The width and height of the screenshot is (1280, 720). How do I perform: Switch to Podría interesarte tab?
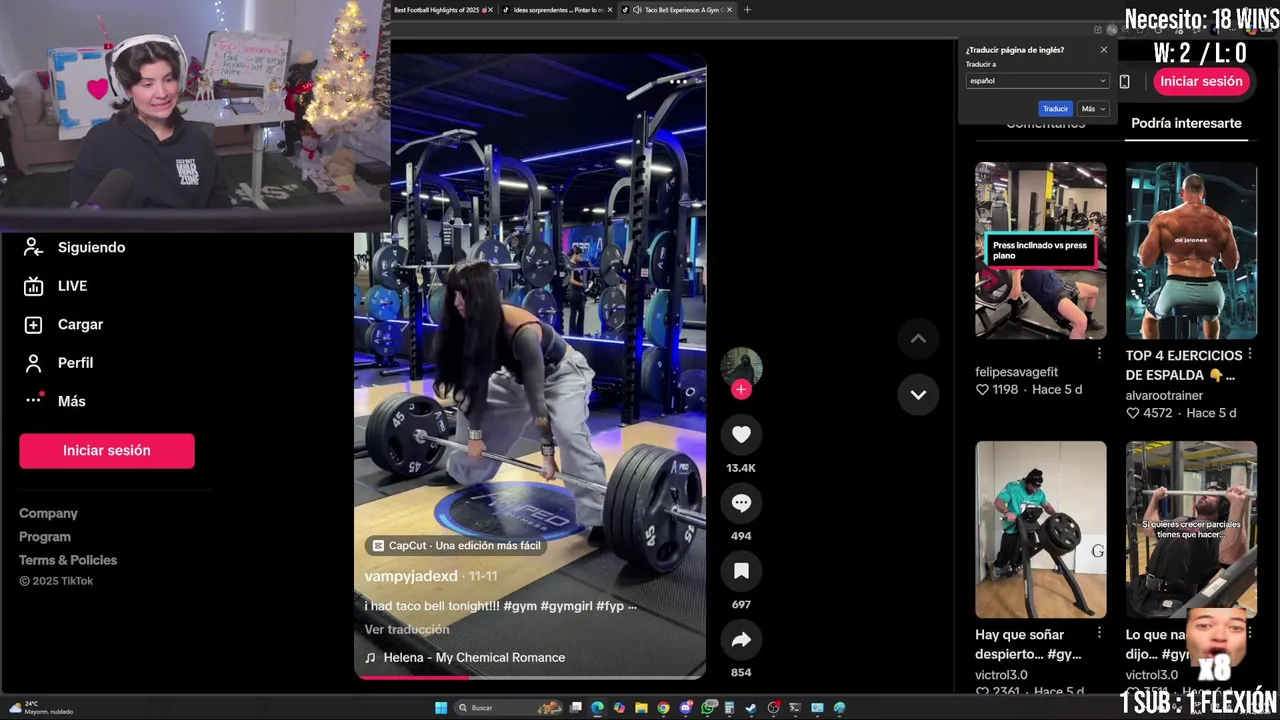[1186, 123]
